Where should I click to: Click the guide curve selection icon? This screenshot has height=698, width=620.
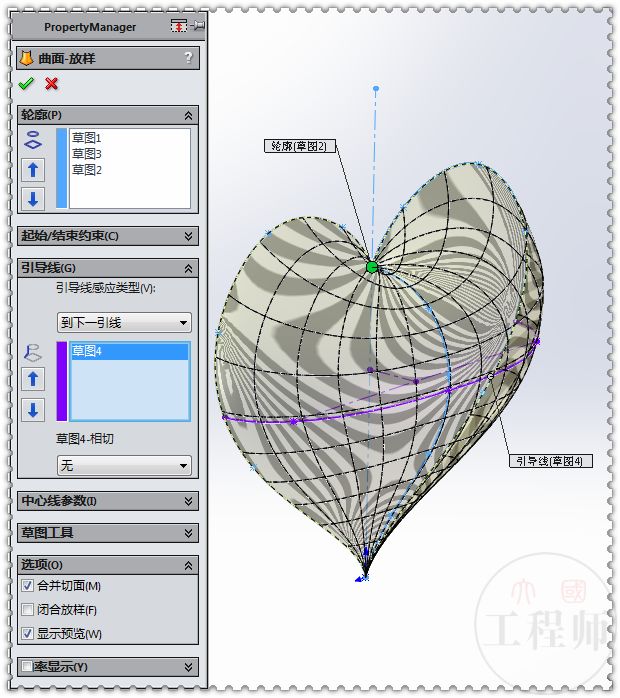[33, 353]
